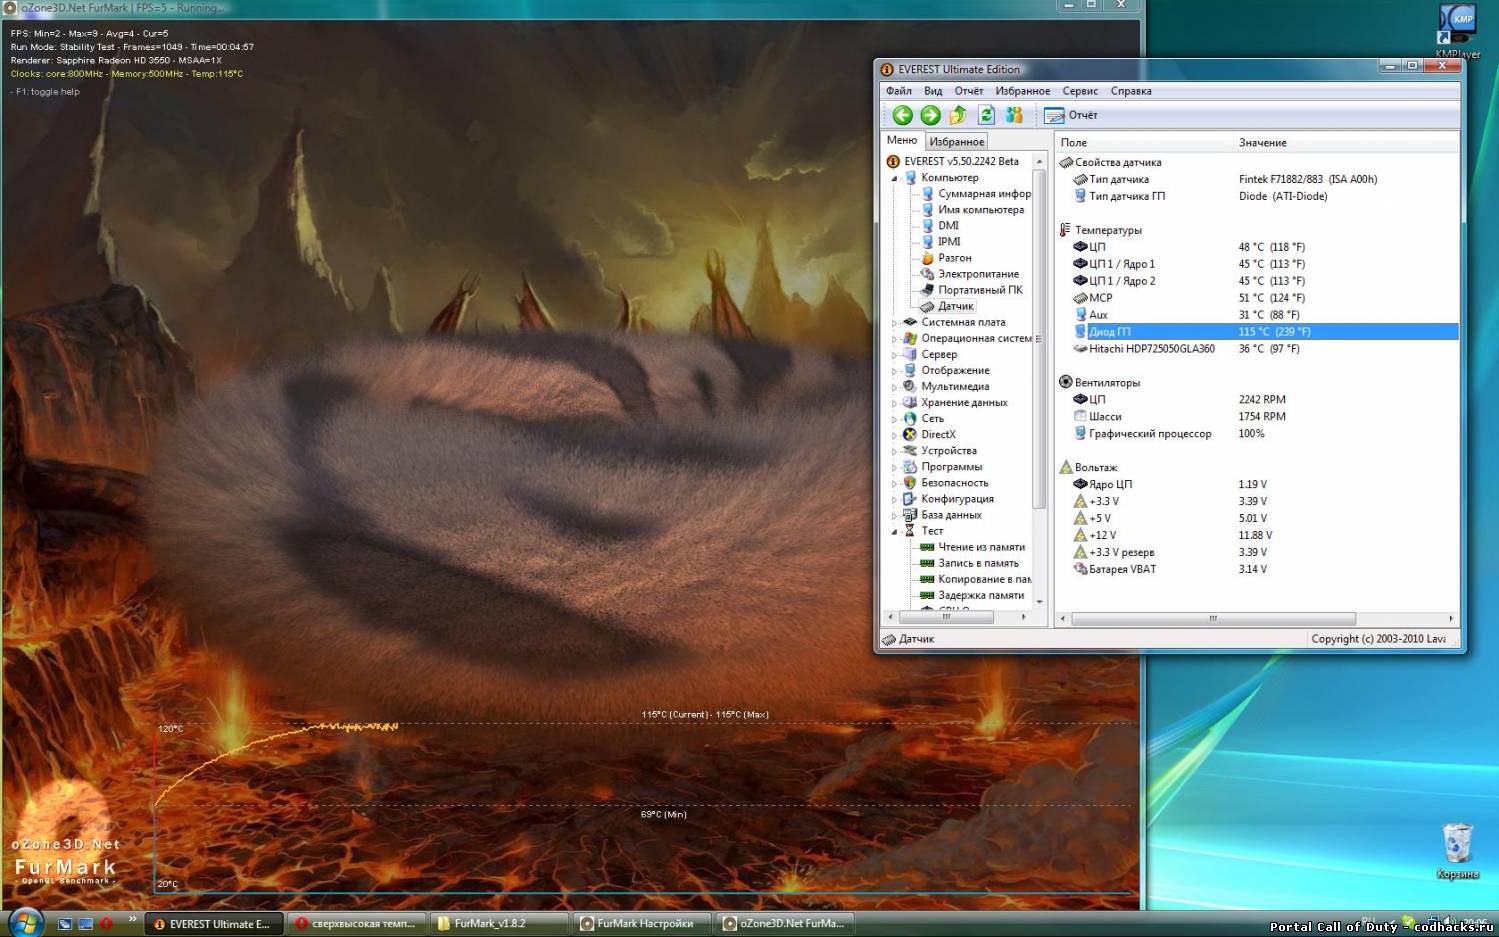Viewport: 1499px width, 937px height.
Task: Open the users icon in EVEREST toolbar
Action: point(1014,115)
